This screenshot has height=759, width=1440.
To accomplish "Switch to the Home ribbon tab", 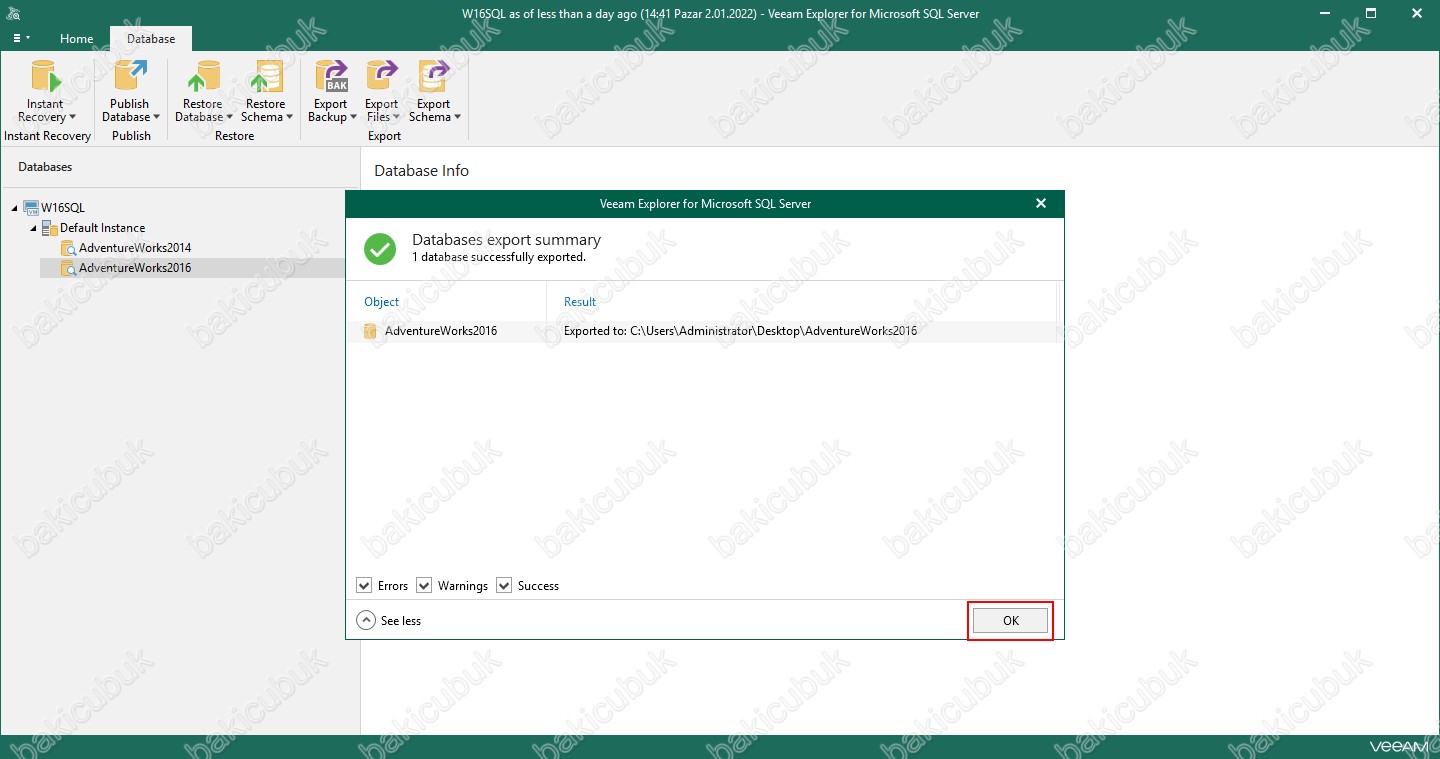I will 76,39.
